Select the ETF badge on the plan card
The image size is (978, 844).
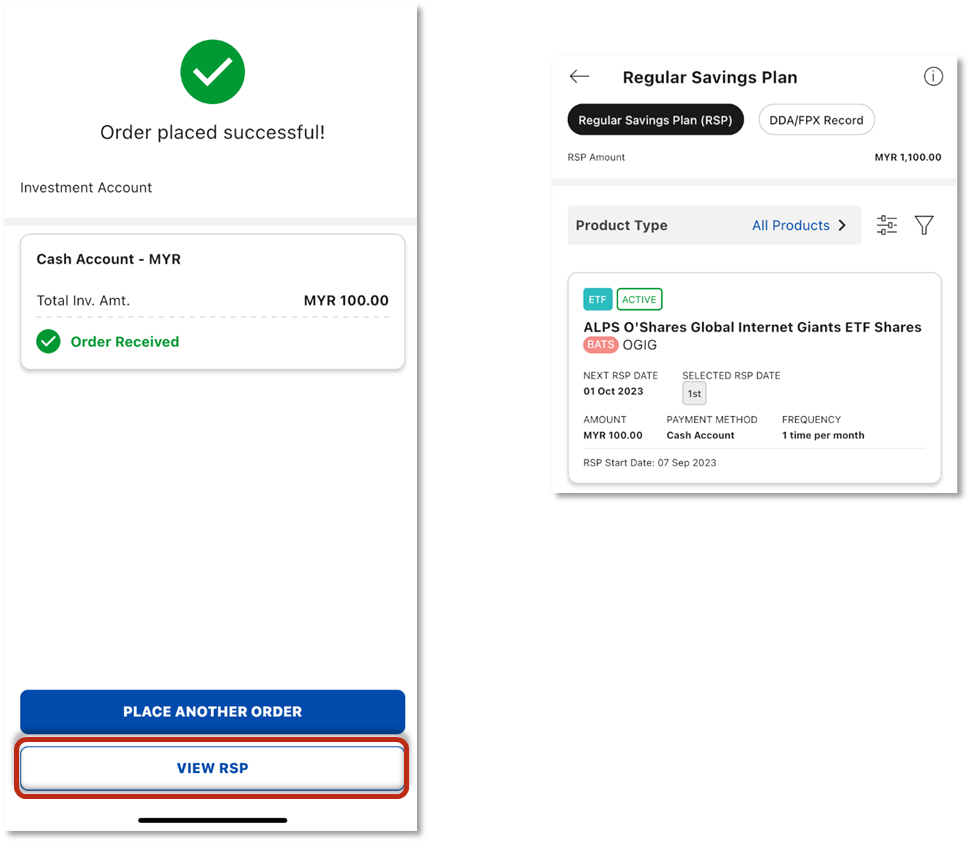coord(597,299)
